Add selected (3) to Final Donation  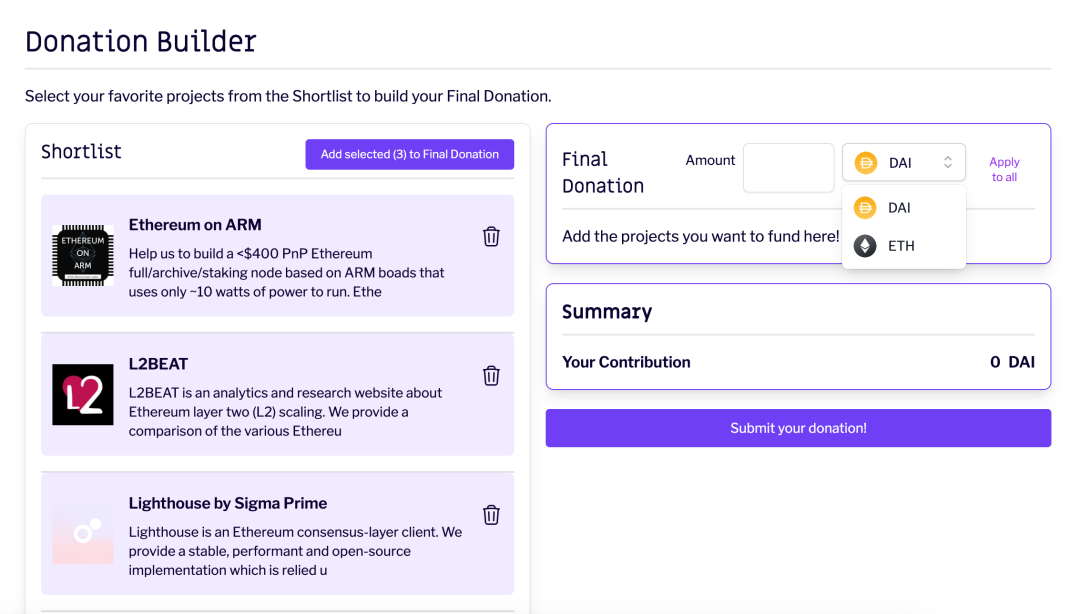[x=410, y=154]
